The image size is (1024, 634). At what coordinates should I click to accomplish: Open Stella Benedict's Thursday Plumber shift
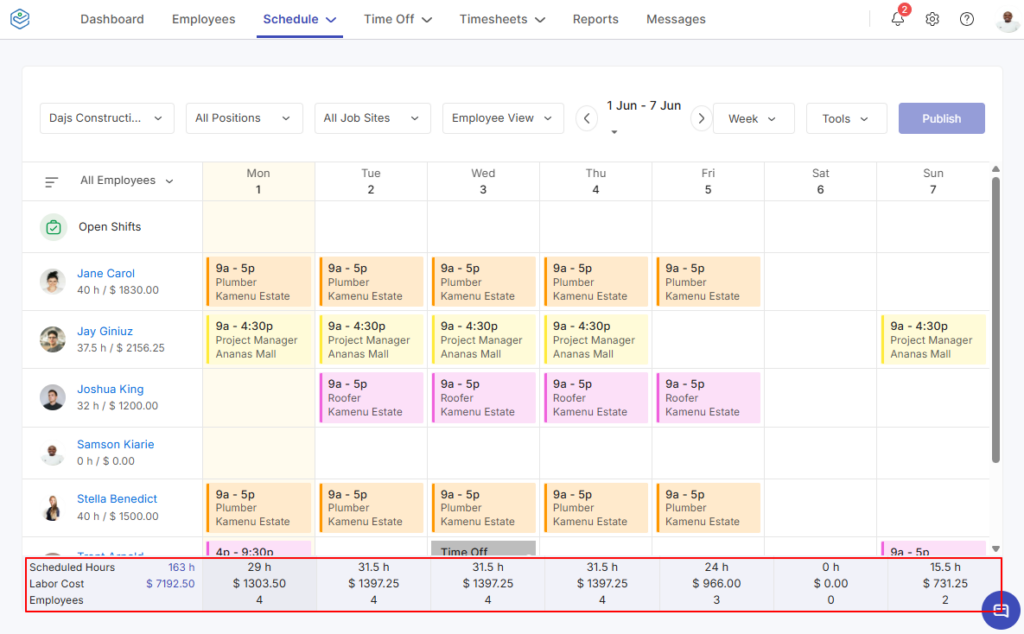[x=596, y=507]
